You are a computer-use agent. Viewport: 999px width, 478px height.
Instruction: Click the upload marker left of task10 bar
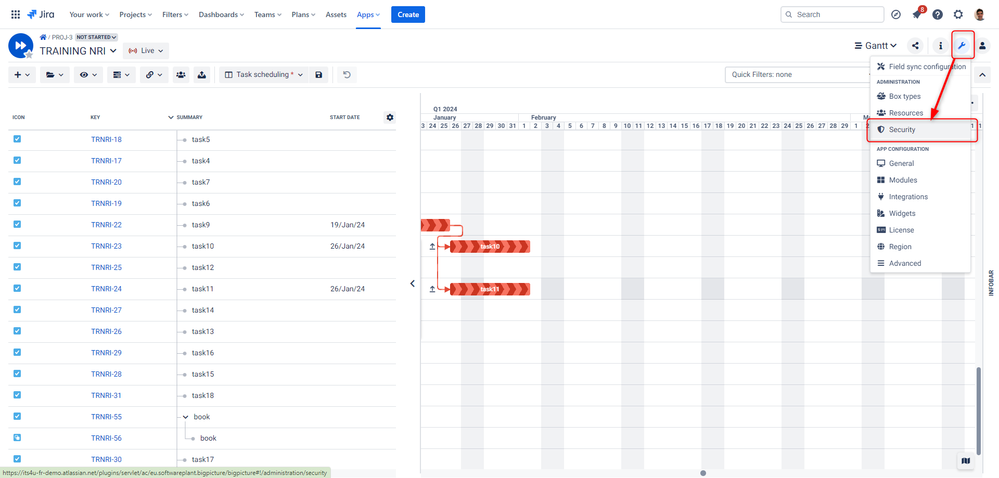[x=433, y=247]
